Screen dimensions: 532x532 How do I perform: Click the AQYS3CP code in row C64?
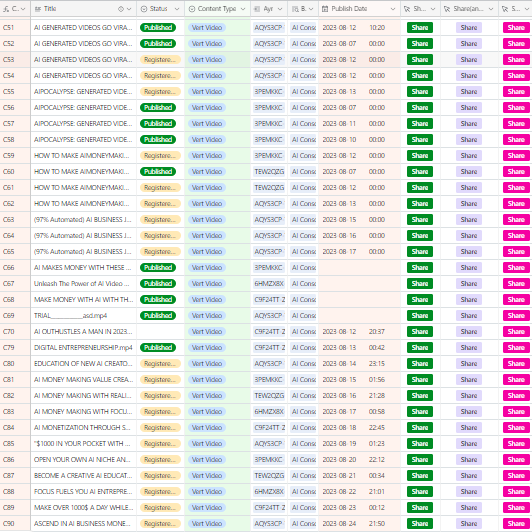[269, 235]
